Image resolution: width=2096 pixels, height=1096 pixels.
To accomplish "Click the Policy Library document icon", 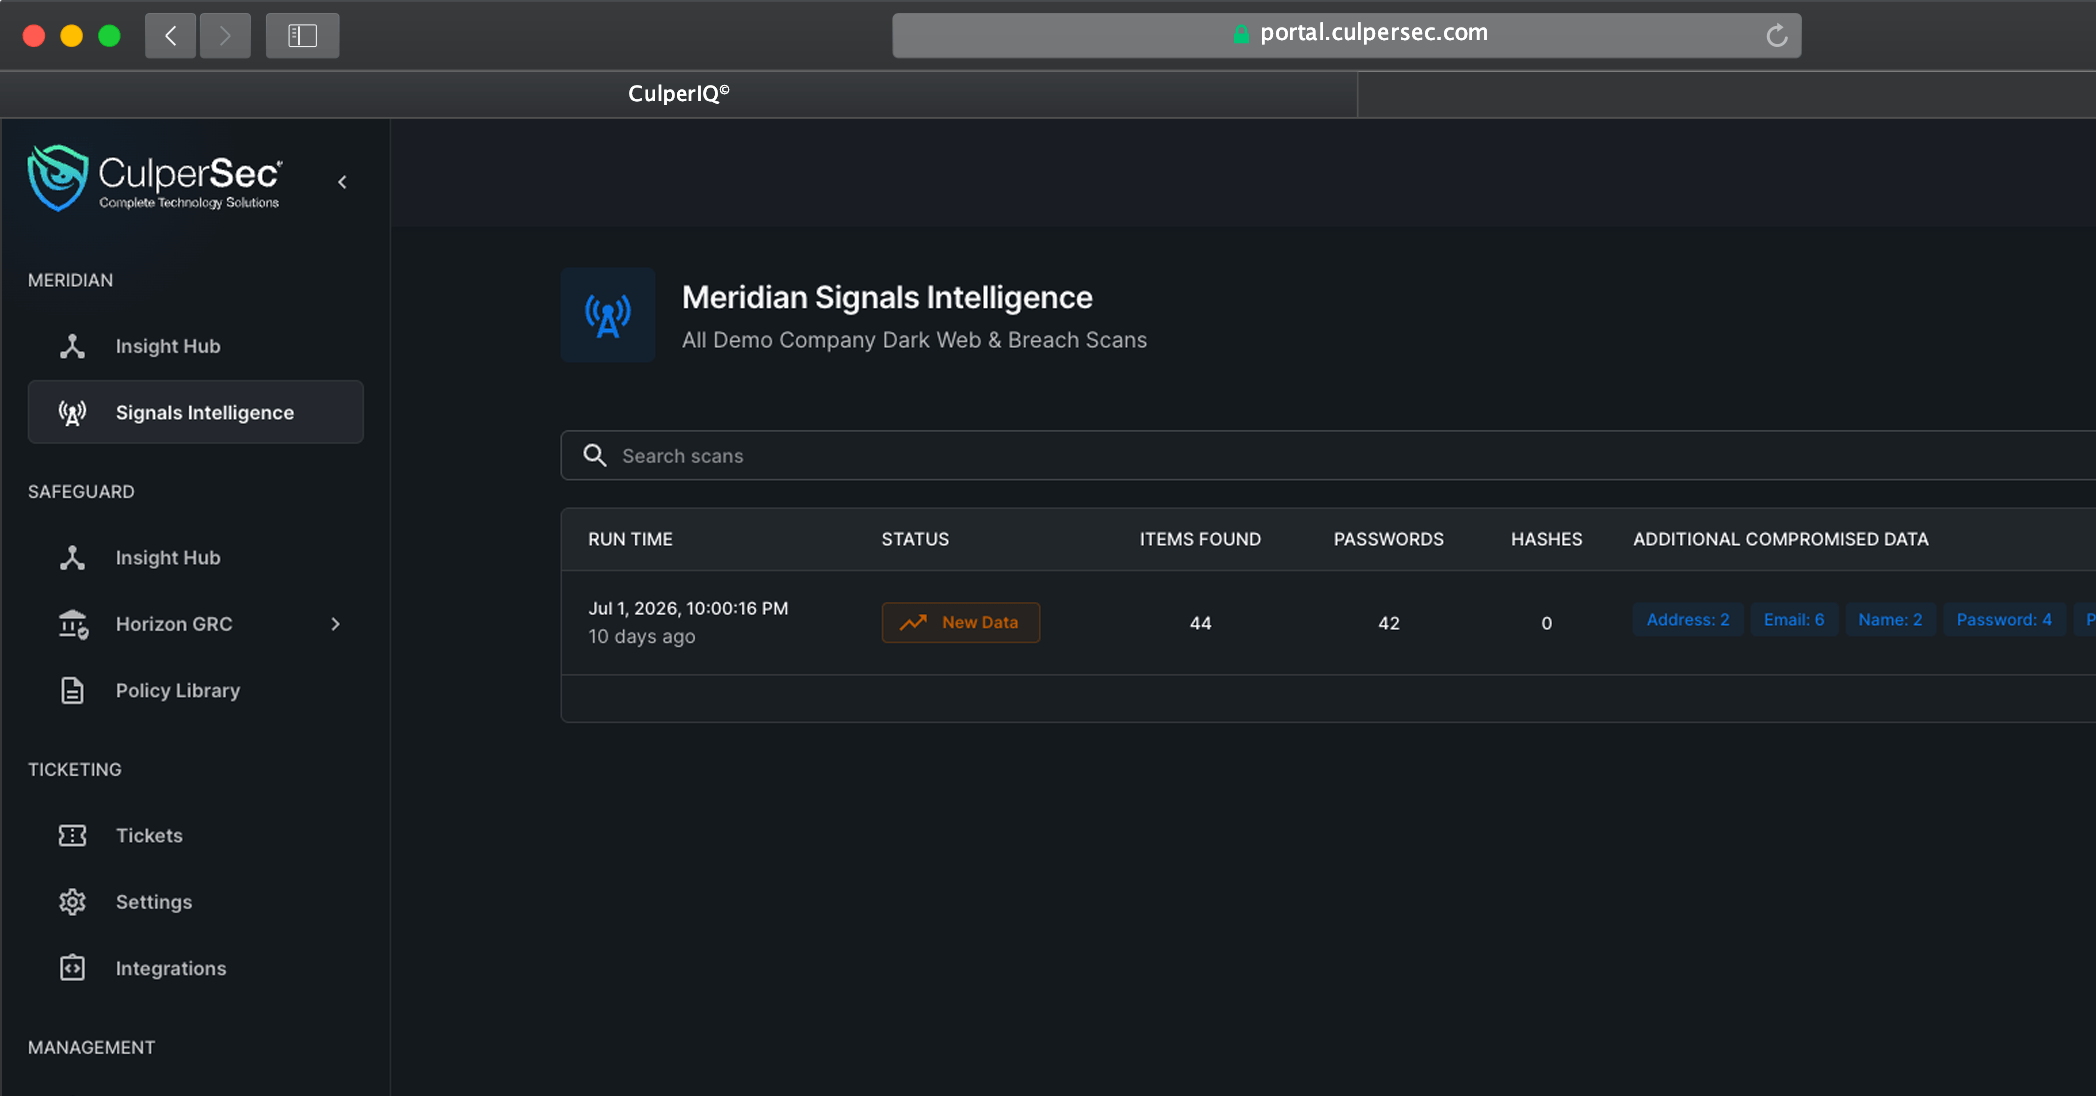I will pyautogui.click(x=72, y=691).
